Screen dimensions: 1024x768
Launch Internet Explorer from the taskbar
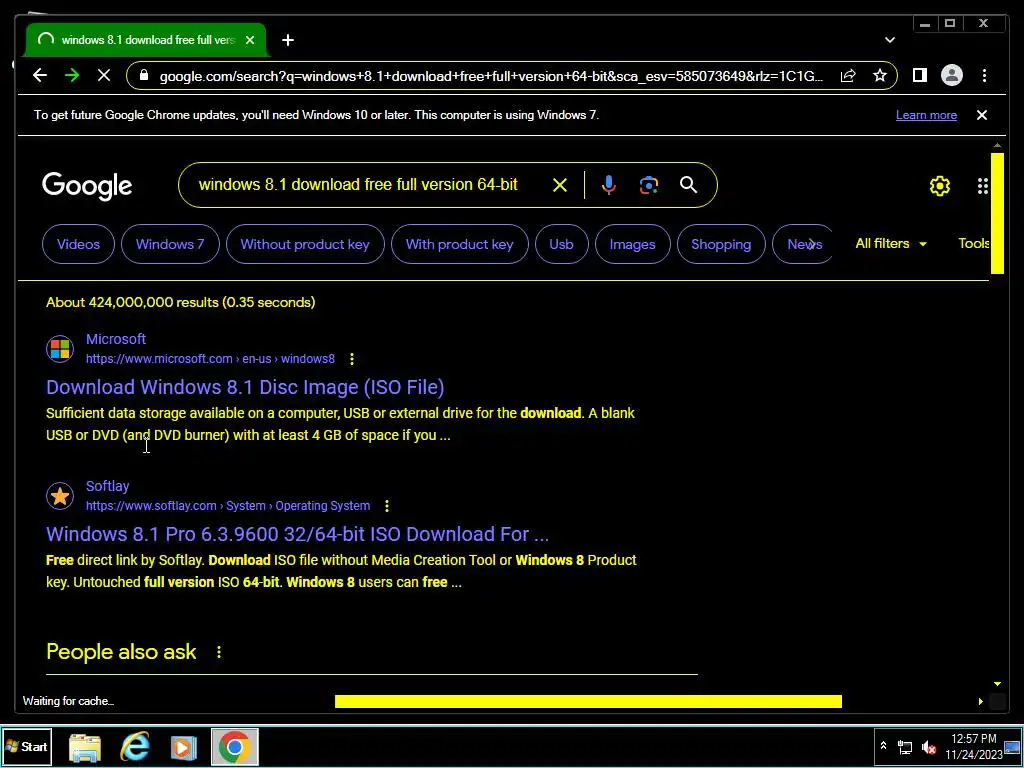pos(135,747)
